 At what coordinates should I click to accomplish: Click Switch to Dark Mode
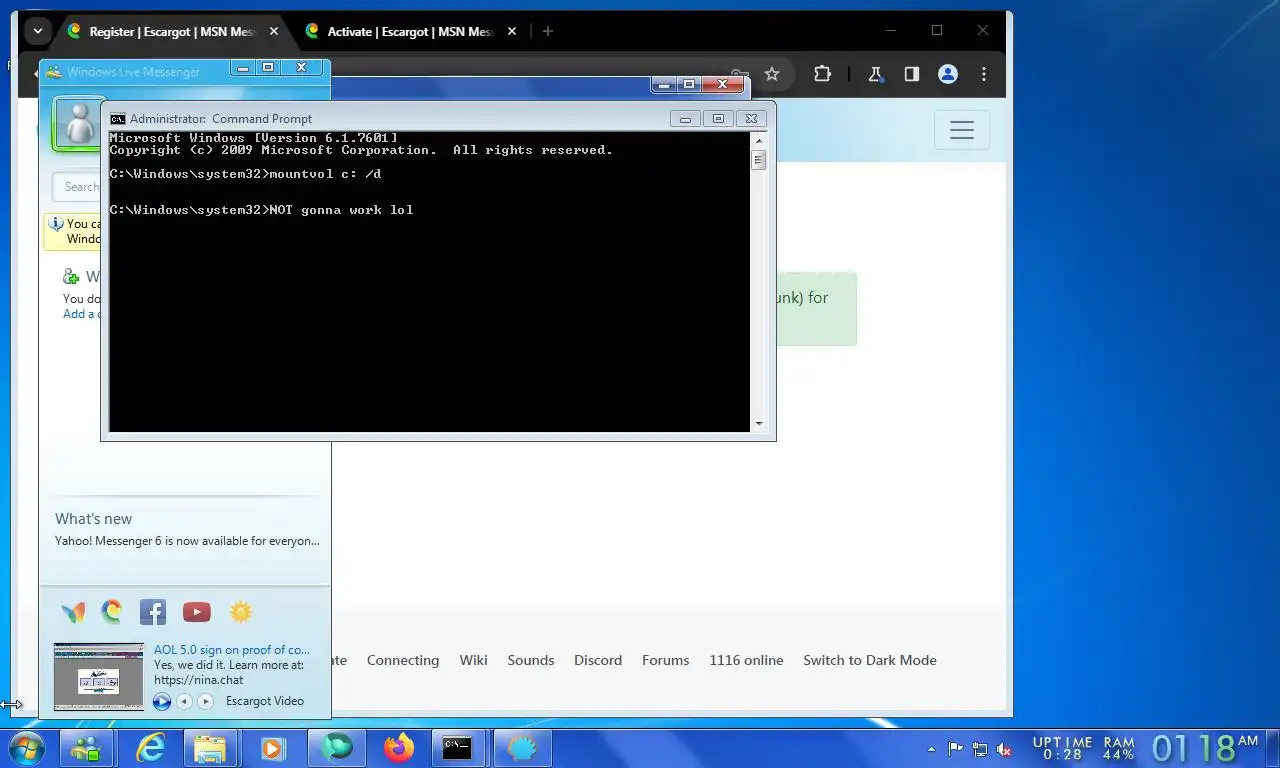click(870, 660)
